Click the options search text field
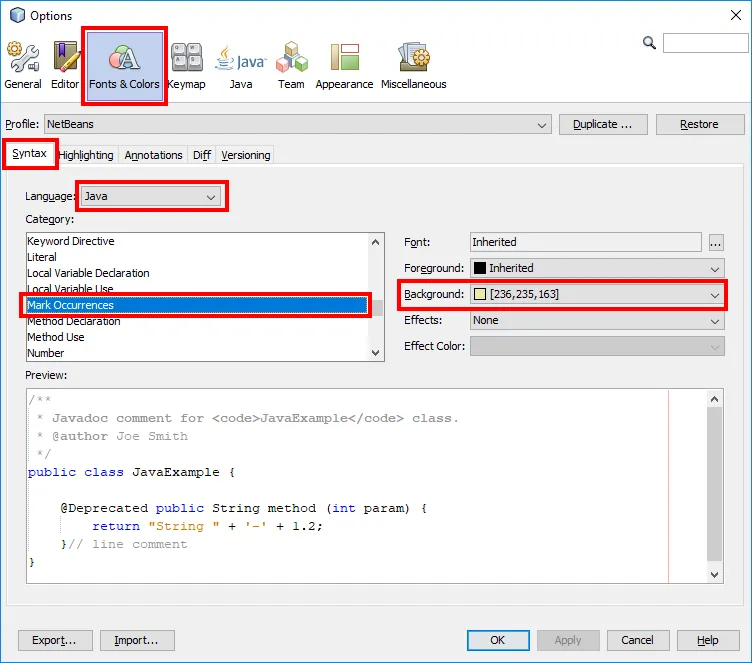752x663 pixels. coord(705,43)
